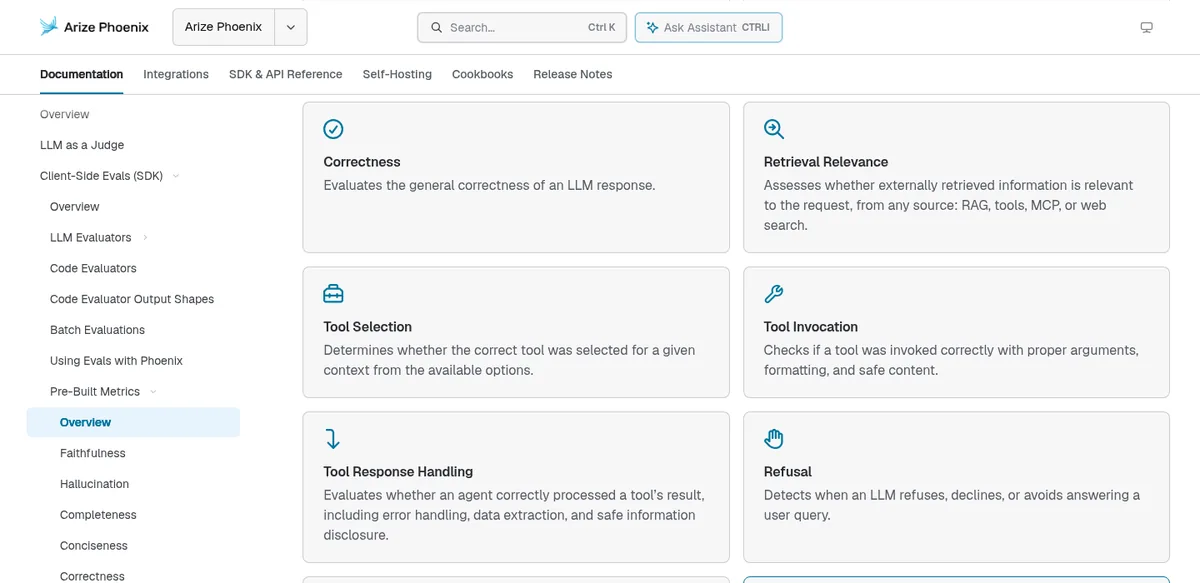This screenshot has width=1200, height=583.
Task: Click LLM Evaluators sidebar label
Action: click(91, 238)
